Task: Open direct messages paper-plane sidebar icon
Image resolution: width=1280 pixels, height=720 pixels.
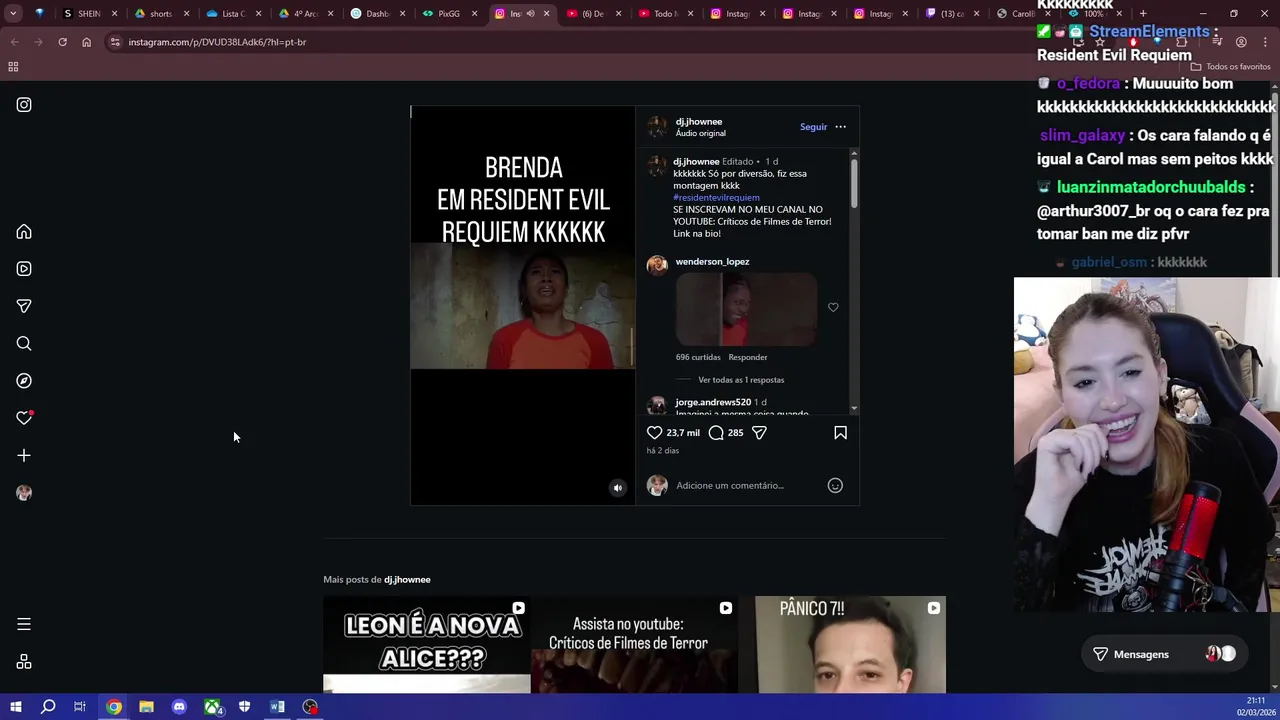Action: click(24, 306)
